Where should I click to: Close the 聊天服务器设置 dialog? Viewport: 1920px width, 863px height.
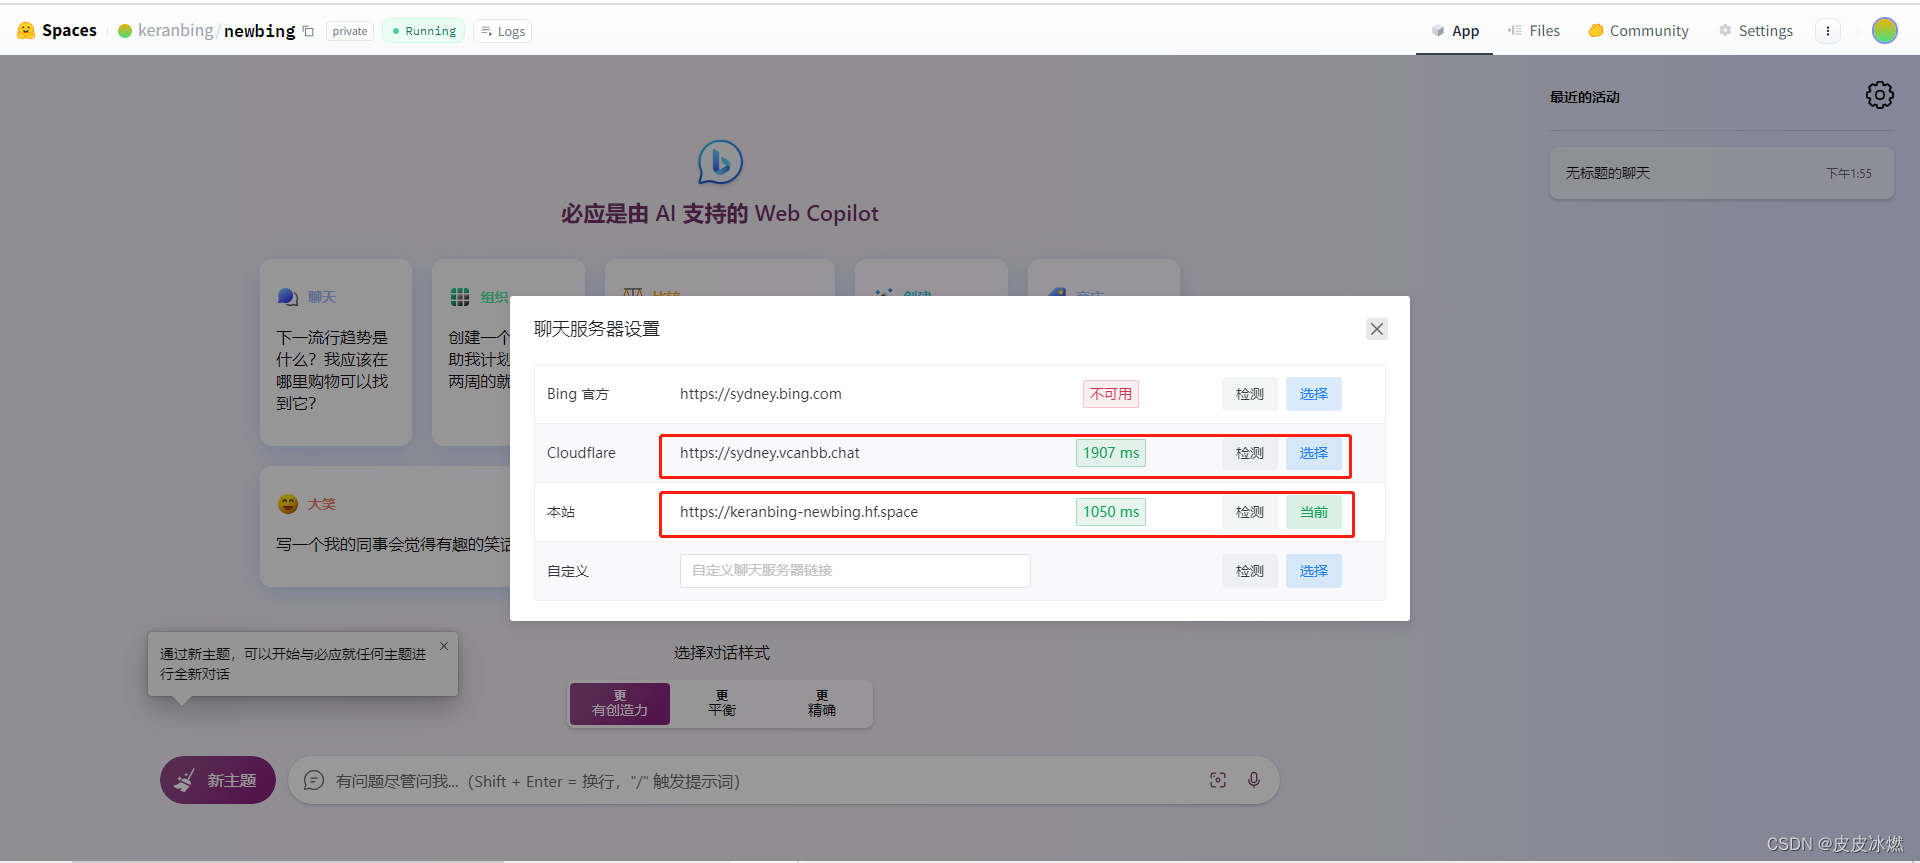point(1377,329)
